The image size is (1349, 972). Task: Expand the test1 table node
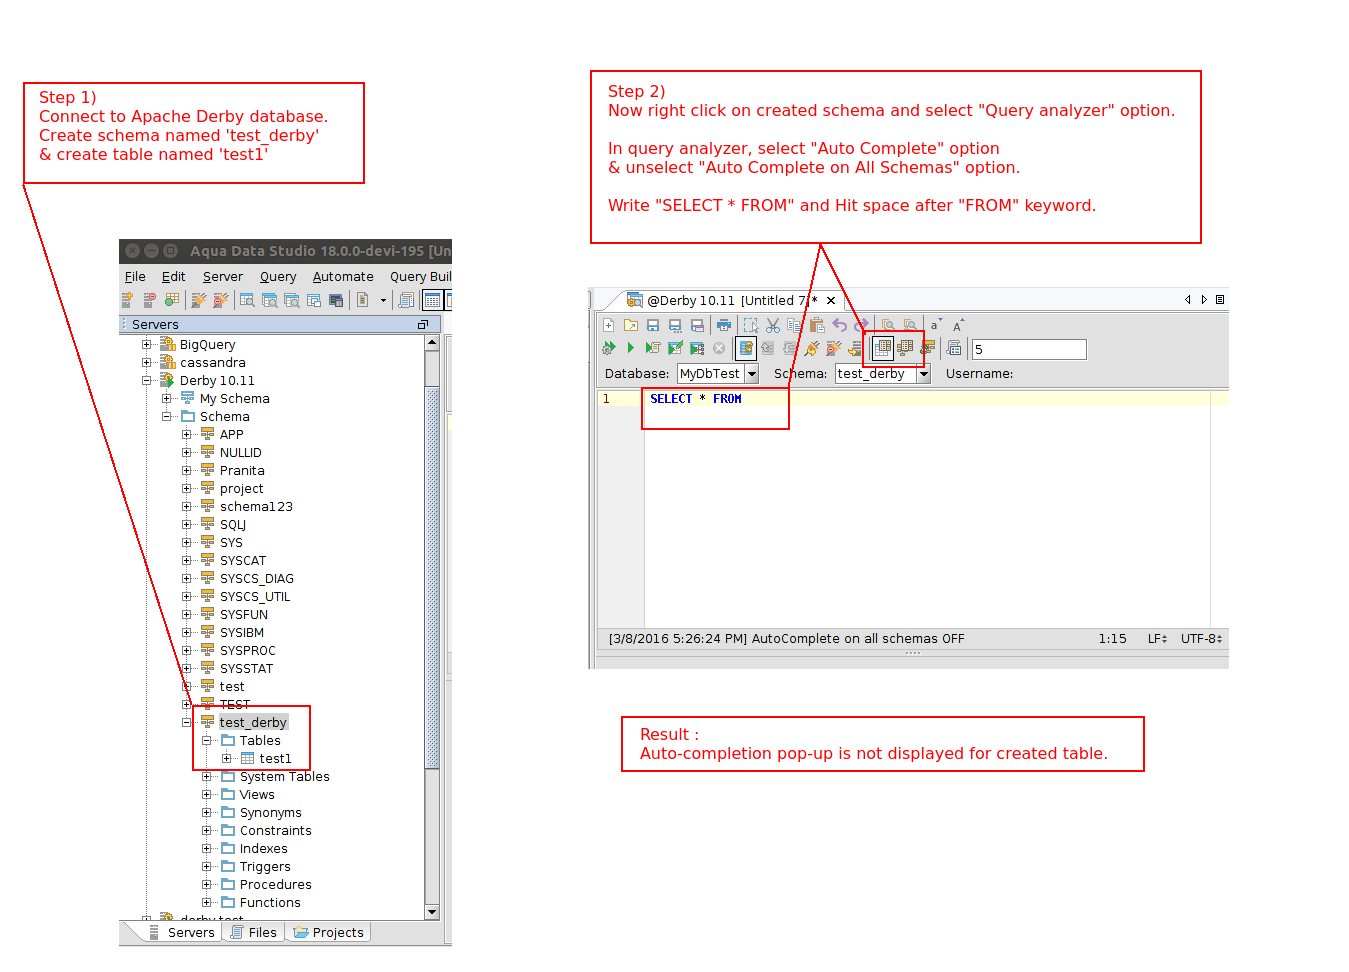click(227, 758)
